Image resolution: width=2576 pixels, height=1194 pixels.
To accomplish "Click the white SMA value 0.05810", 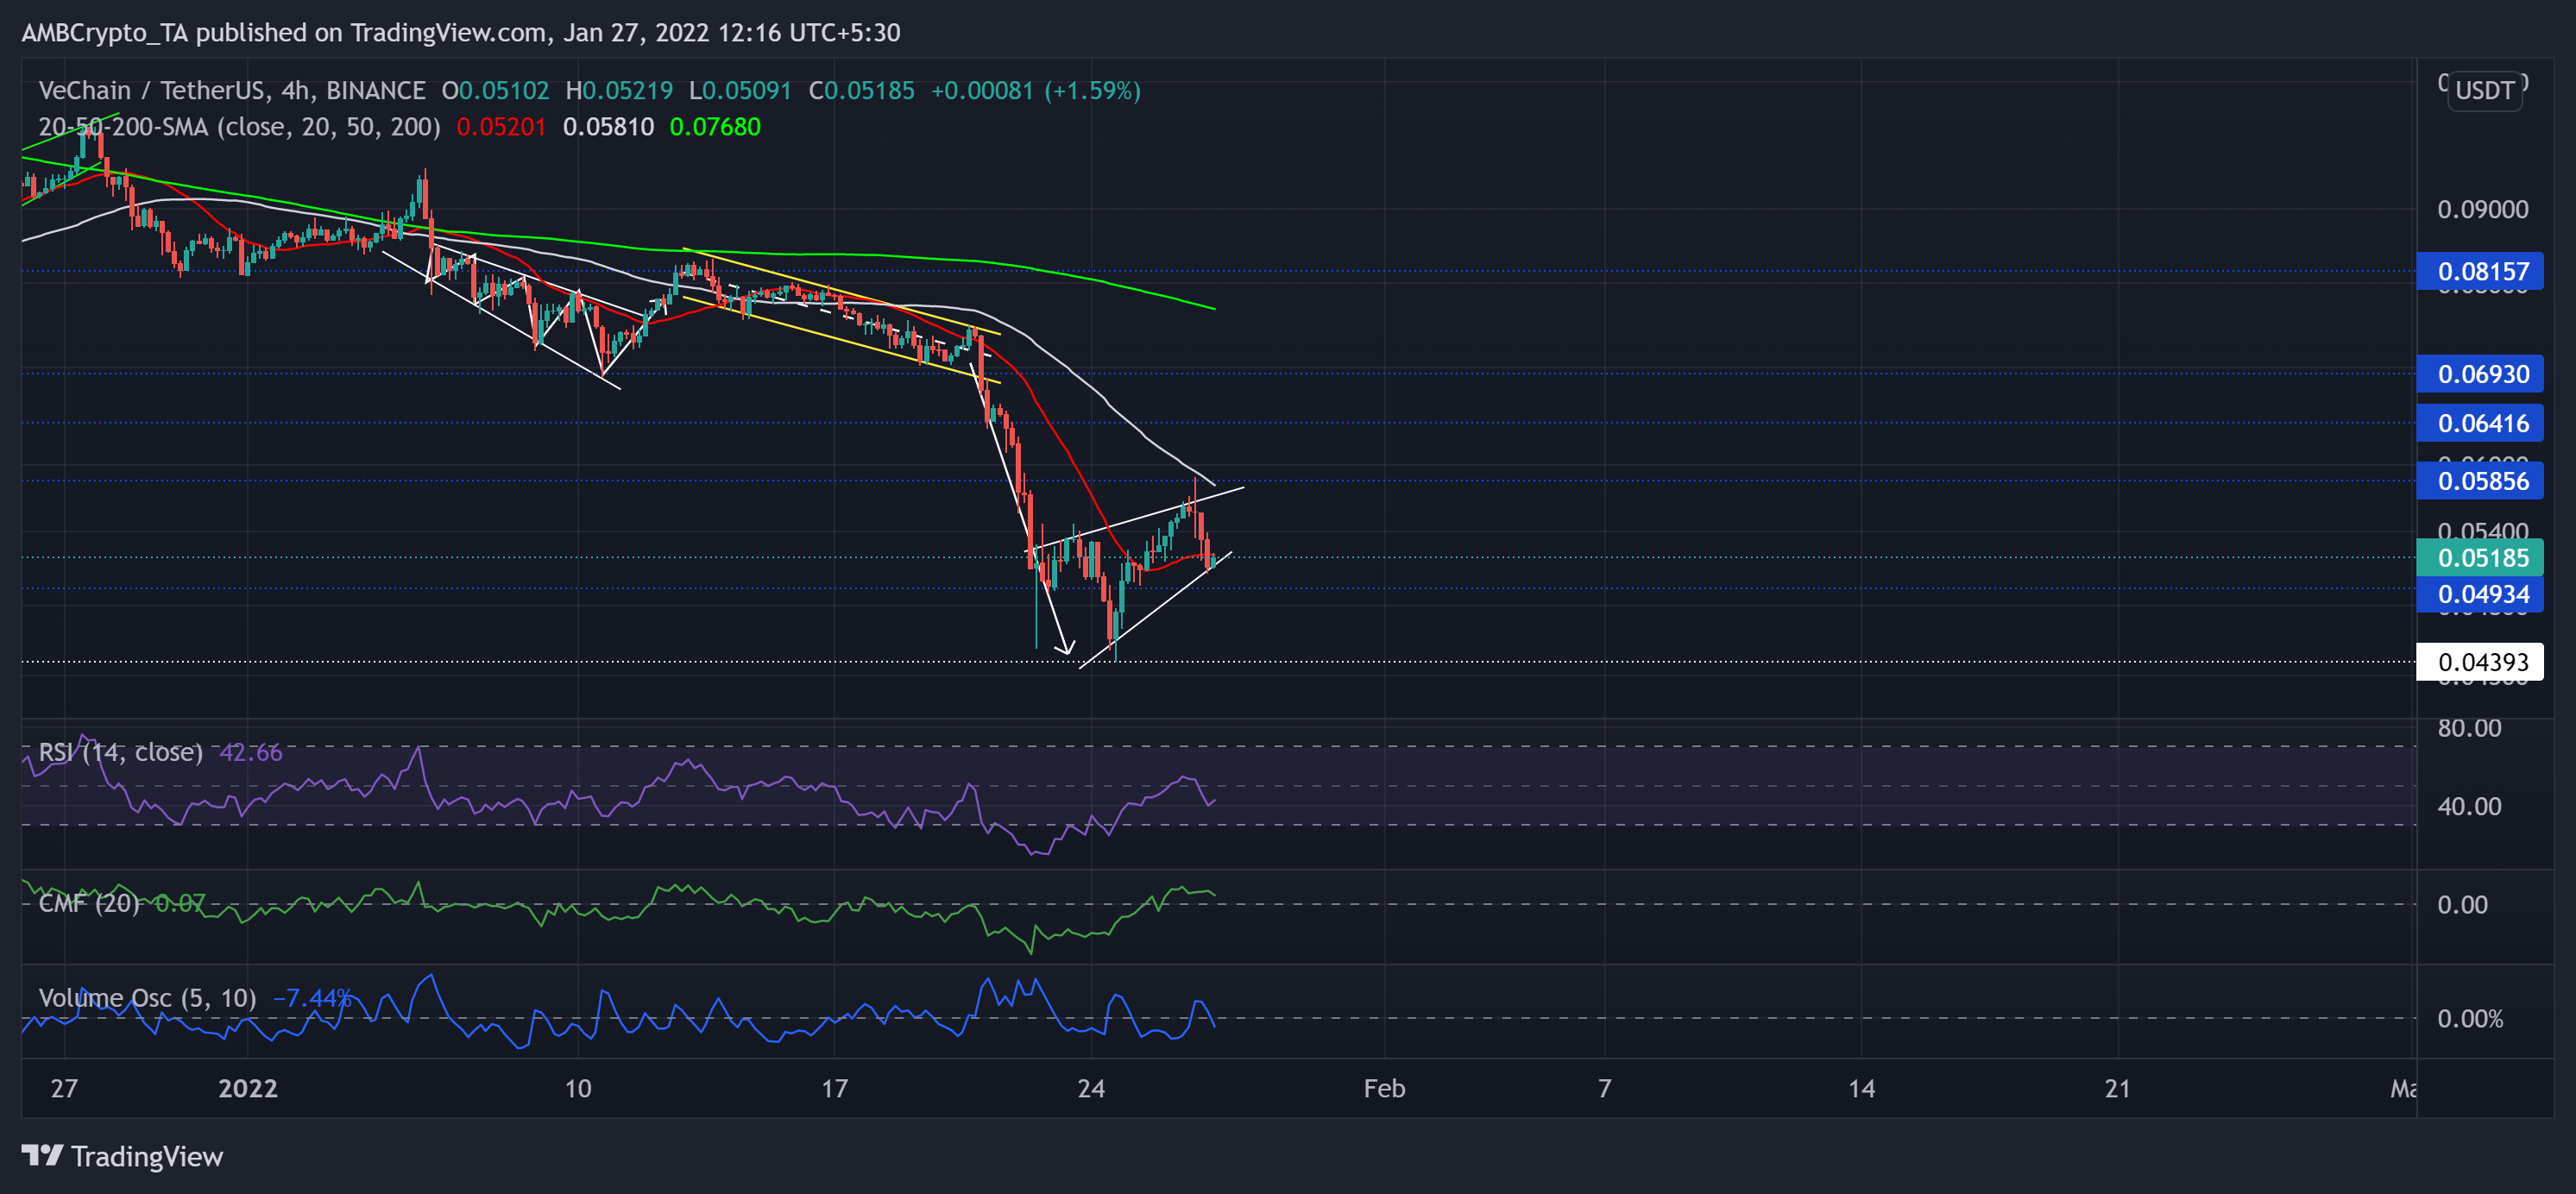I will click(x=608, y=127).
